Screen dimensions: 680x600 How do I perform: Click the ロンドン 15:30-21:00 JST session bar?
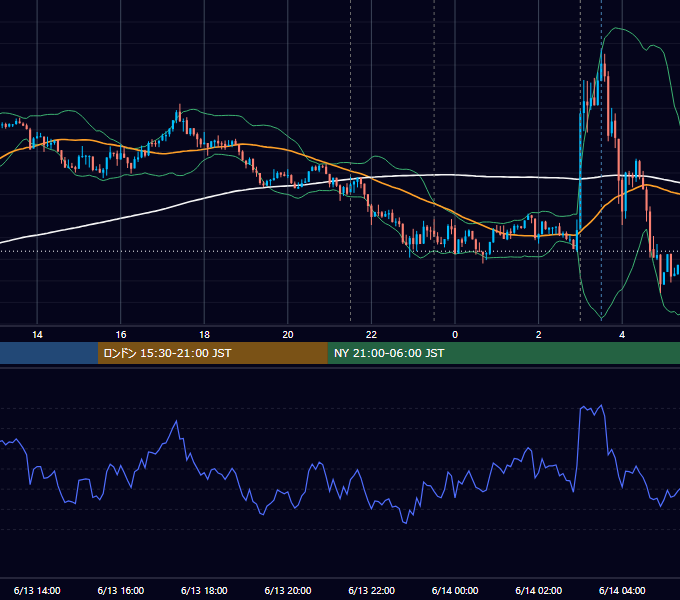click(x=212, y=353)
